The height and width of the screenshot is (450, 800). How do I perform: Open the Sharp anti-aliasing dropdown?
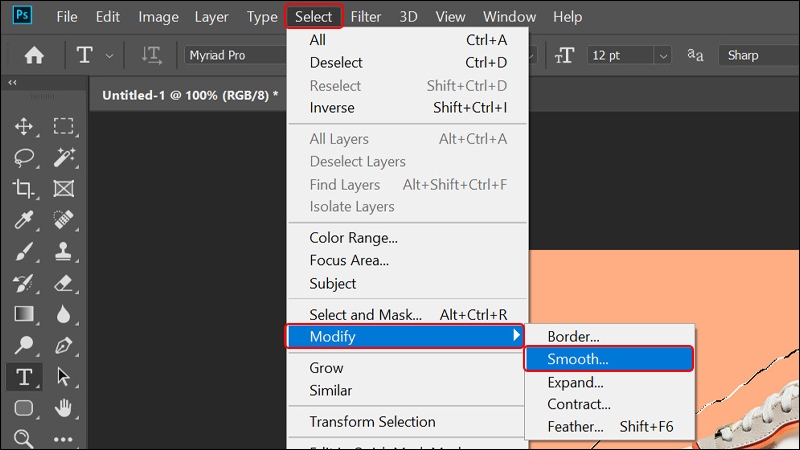pos(759,55)
